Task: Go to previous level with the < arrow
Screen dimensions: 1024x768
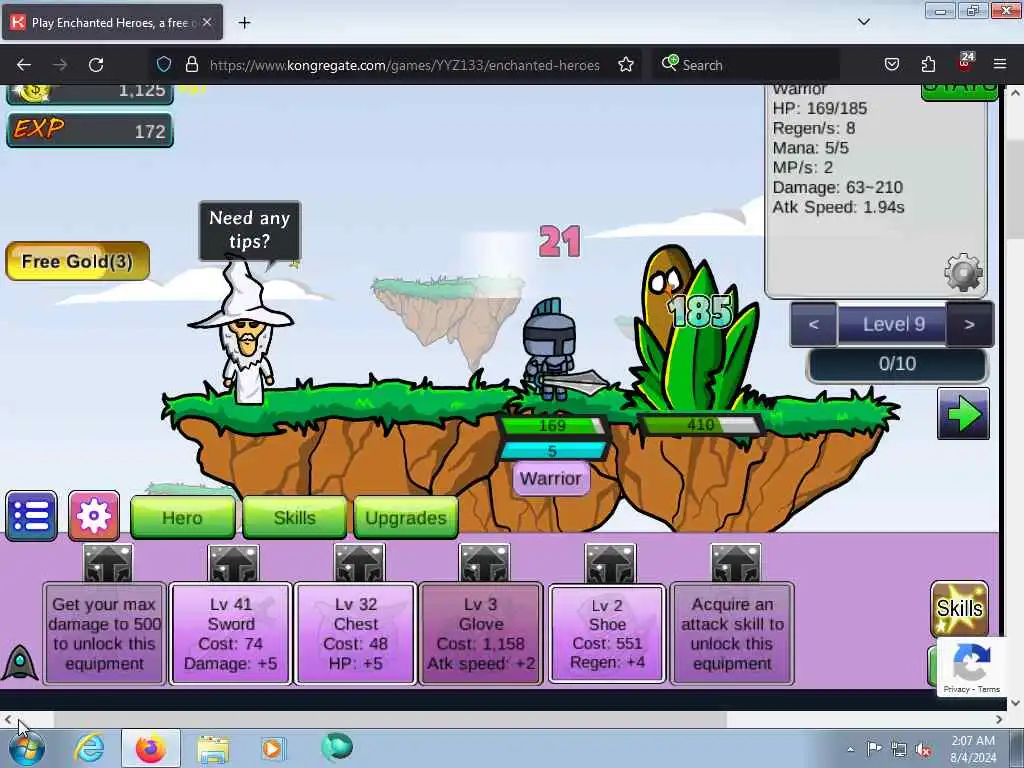Action: pos(814,325)
